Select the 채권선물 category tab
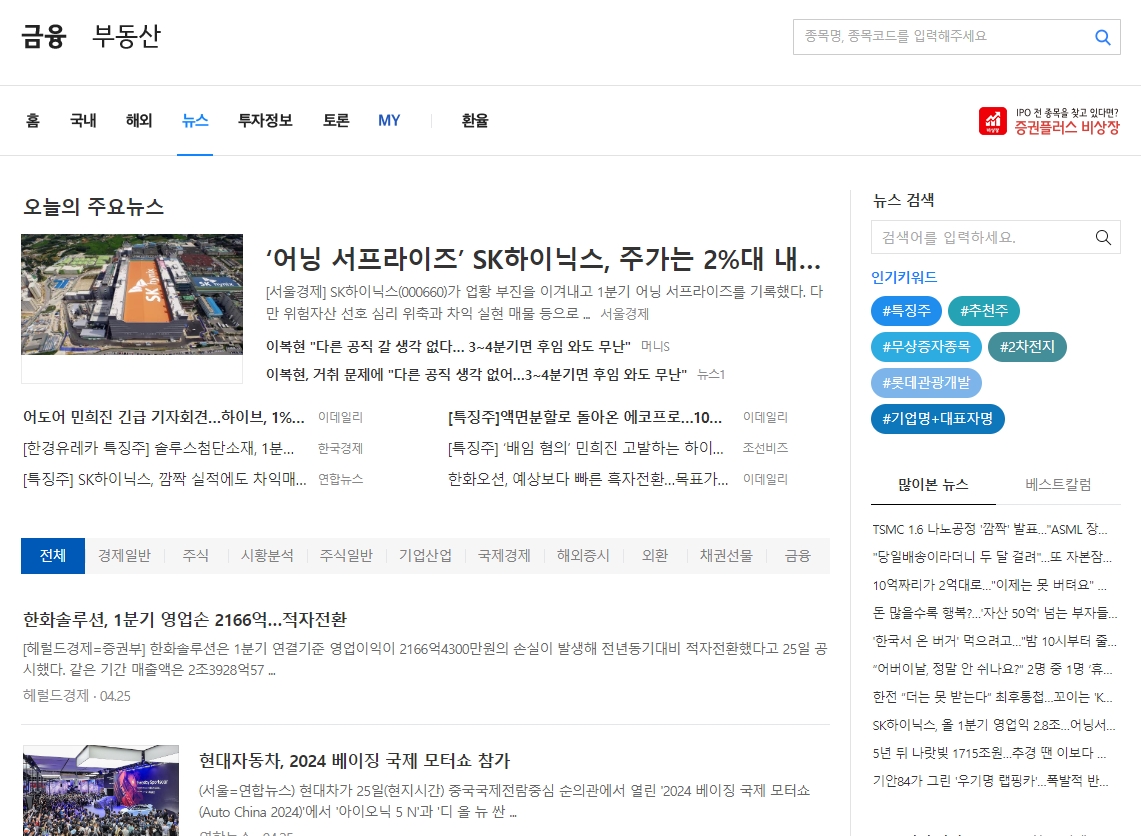 (x=726, y=556)
